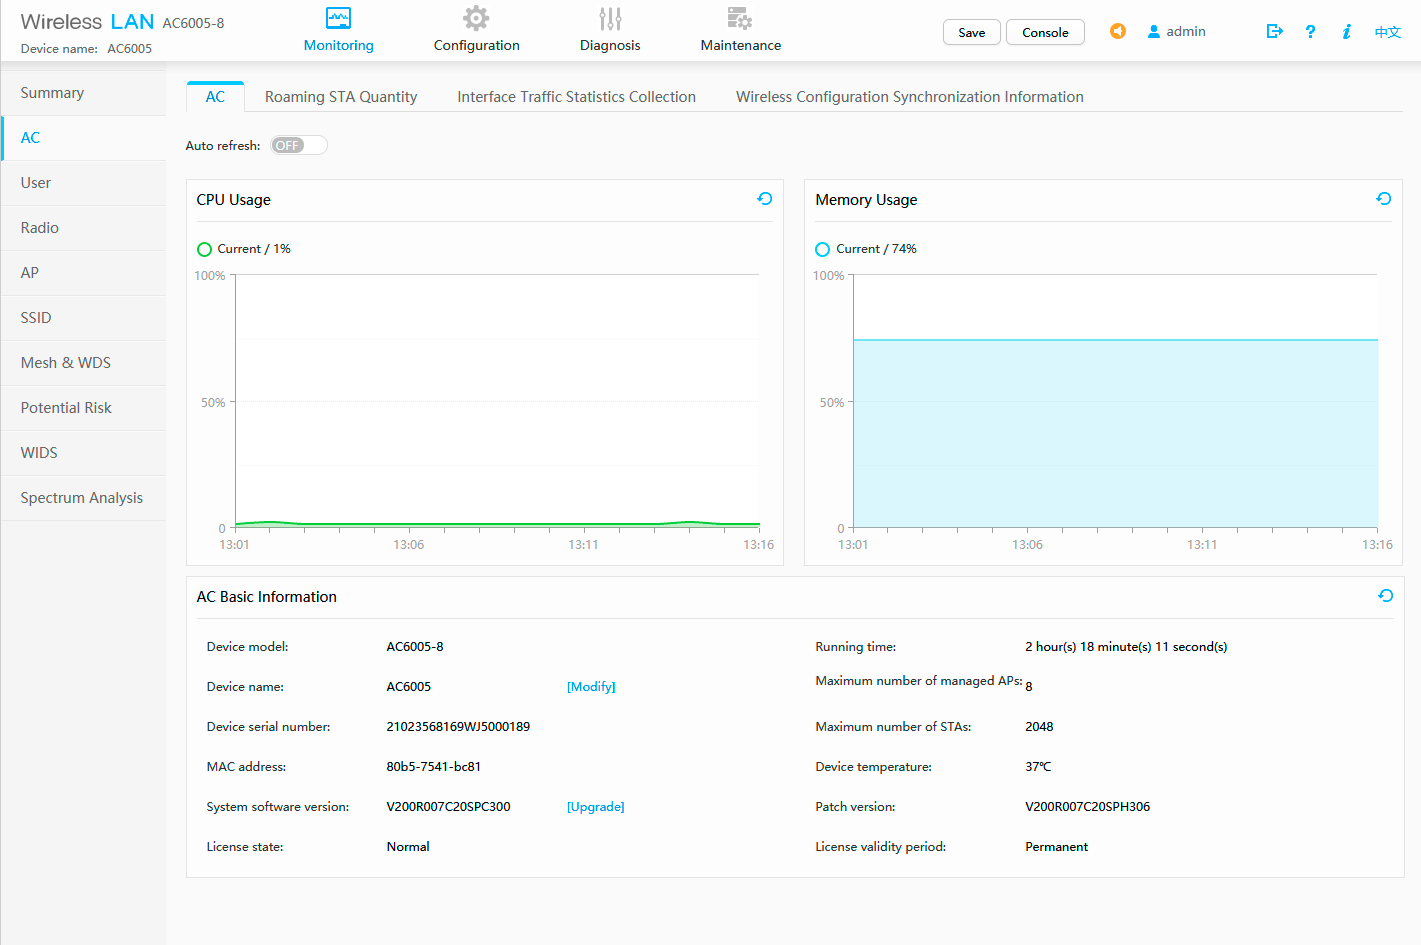1421x945 pixels.
Task: Click the Save button
Action: coord(971,32)
